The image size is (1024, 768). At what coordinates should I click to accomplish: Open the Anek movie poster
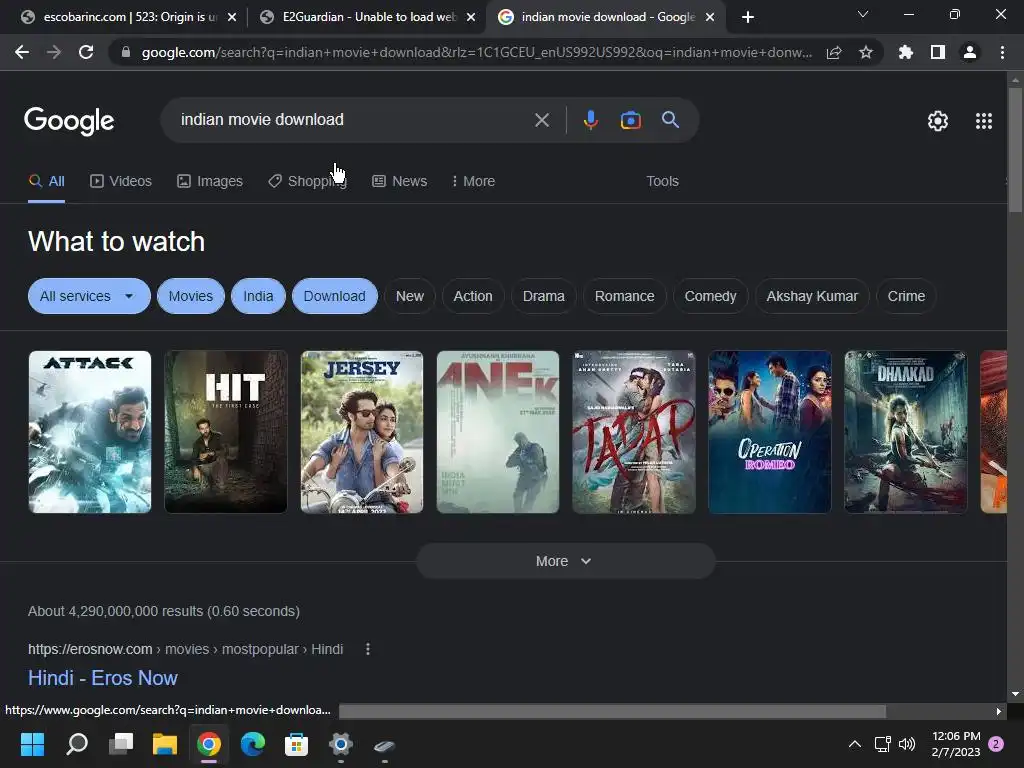[498, 432]
